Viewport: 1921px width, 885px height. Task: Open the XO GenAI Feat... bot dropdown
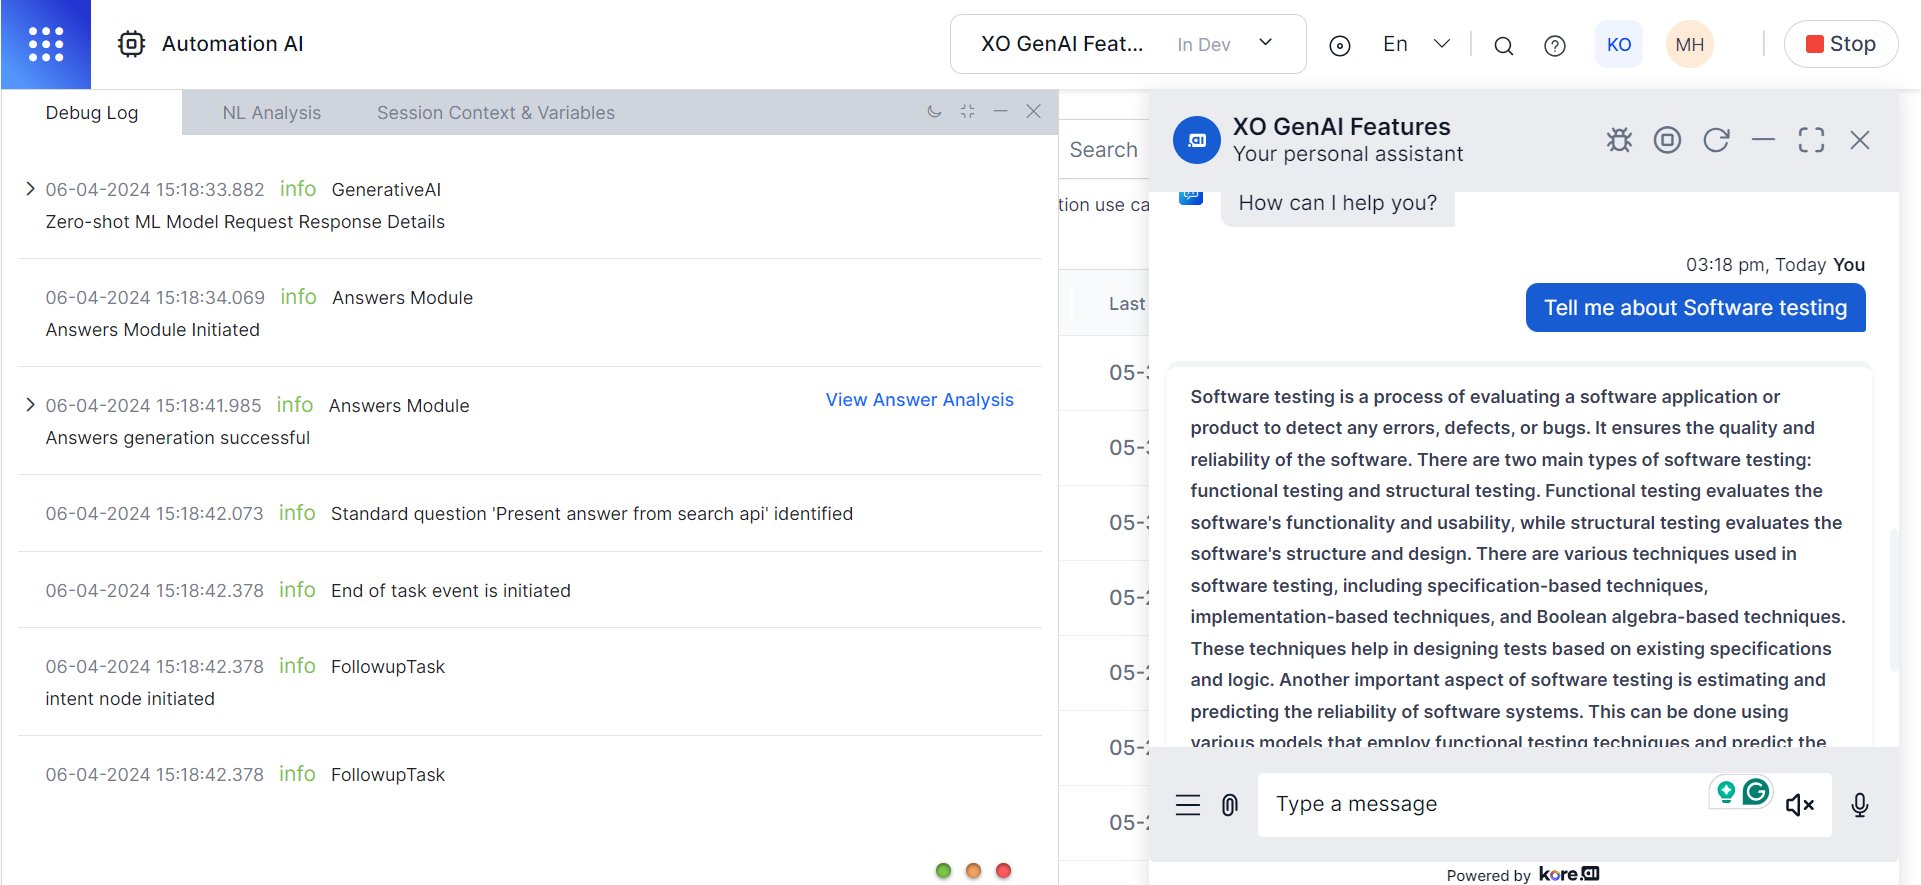pos(1128,44)
